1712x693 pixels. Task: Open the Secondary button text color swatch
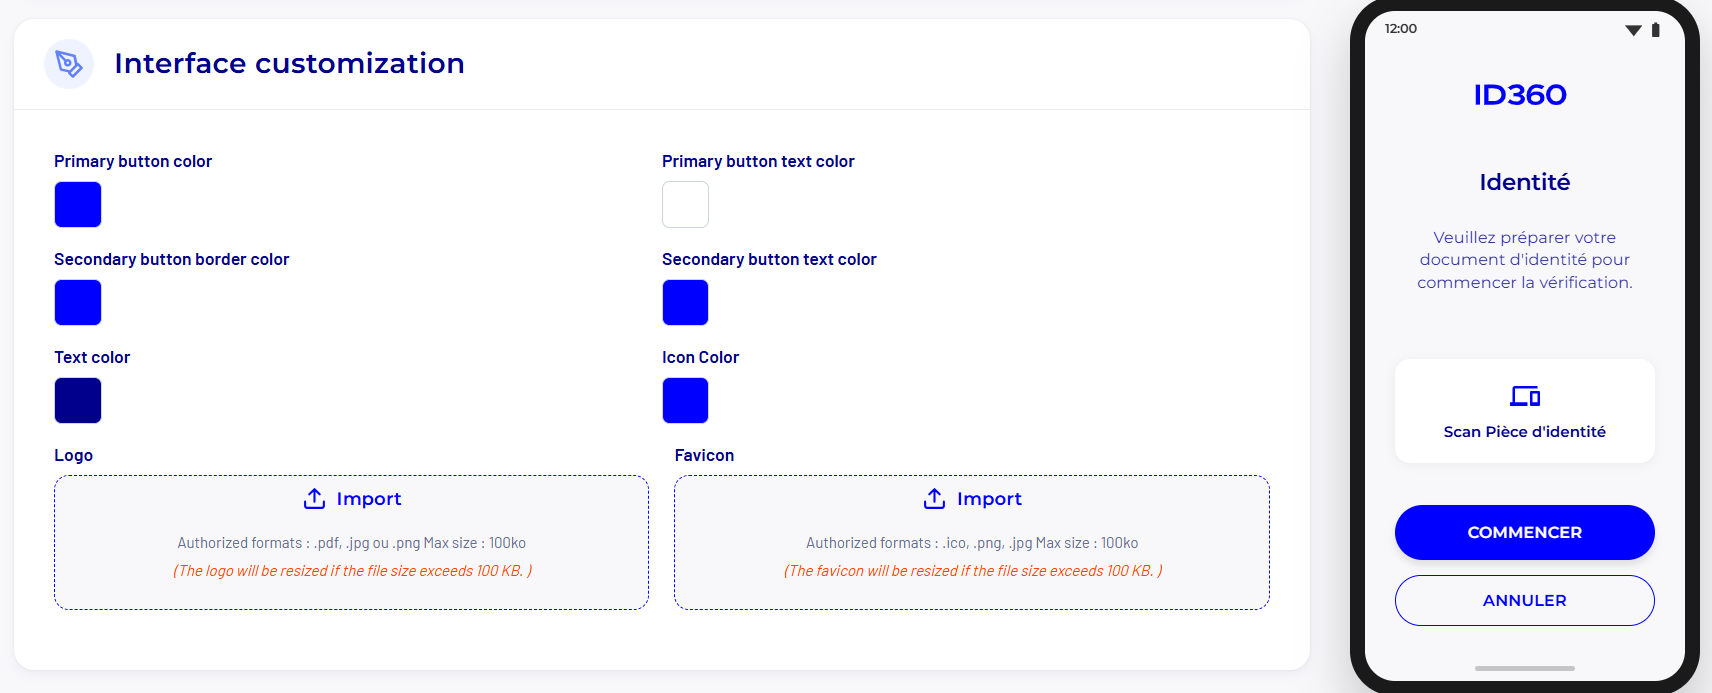685,303
